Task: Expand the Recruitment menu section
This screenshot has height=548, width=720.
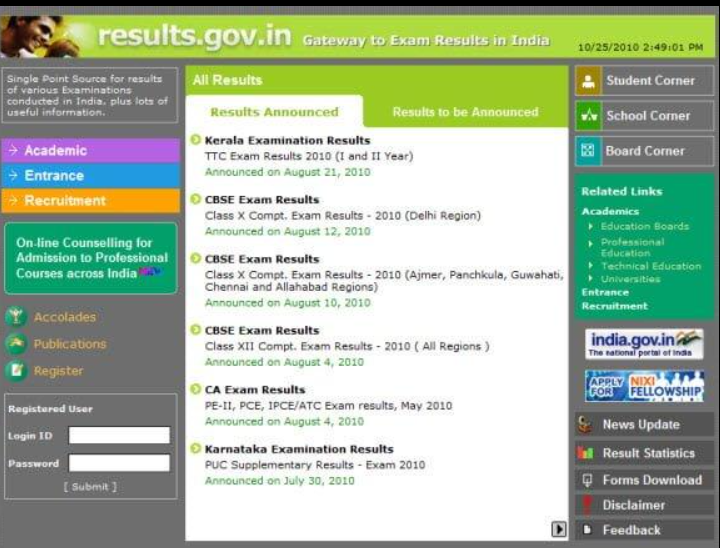Action: point(90,200)
